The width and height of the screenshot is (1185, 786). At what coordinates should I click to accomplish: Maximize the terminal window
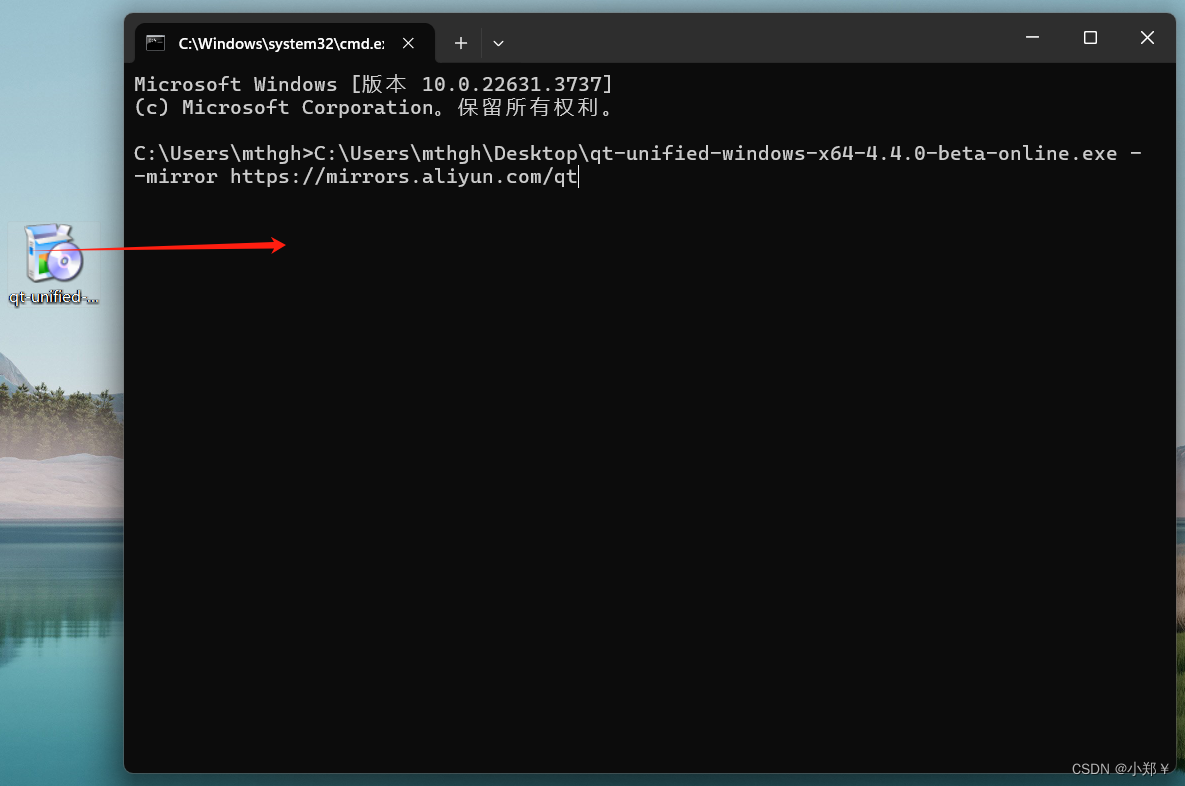click(x=1090, y=38)
